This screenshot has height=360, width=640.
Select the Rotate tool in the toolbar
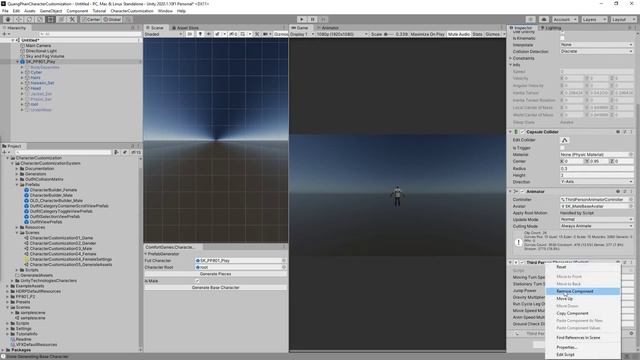point(29,19)
